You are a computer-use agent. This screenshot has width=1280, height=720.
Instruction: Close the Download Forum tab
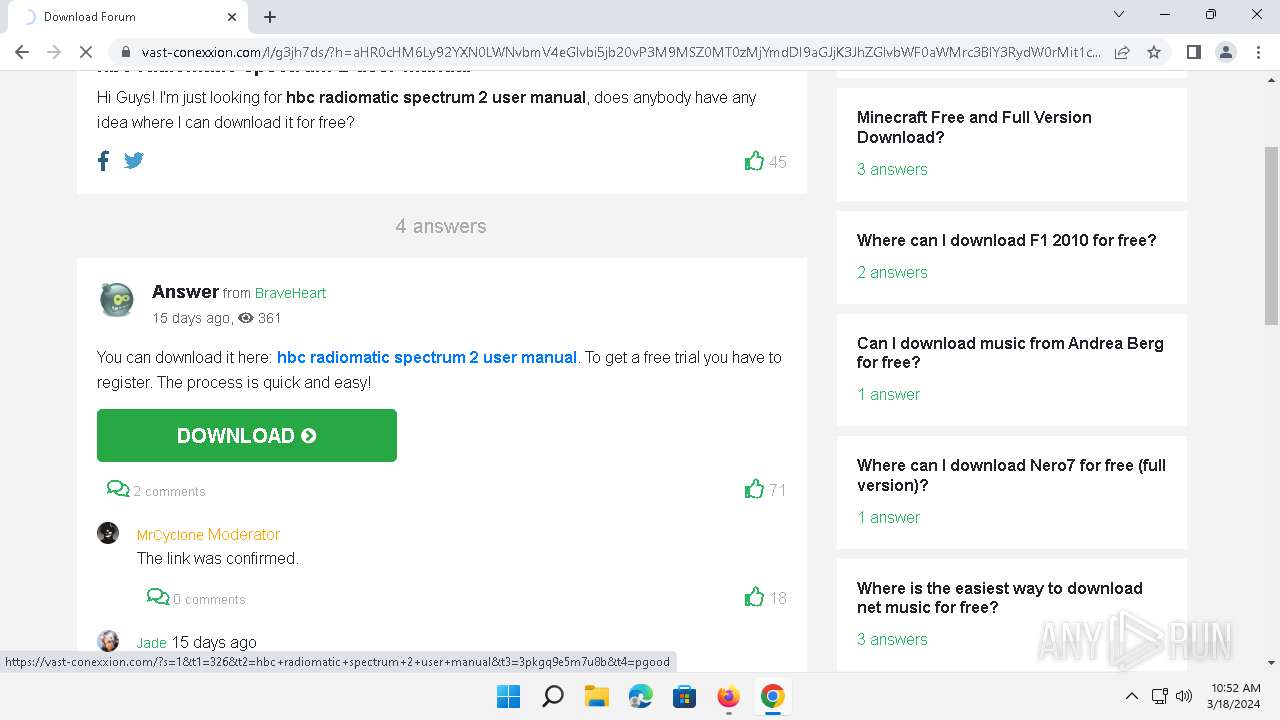click(x=232, y=17)
